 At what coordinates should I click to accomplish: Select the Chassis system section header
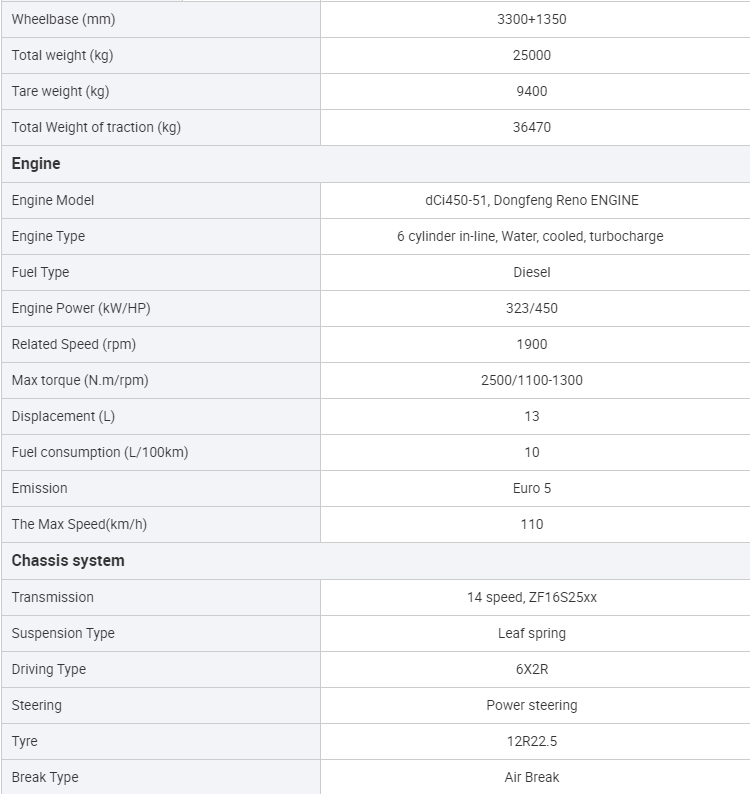[x=375, y=561]
